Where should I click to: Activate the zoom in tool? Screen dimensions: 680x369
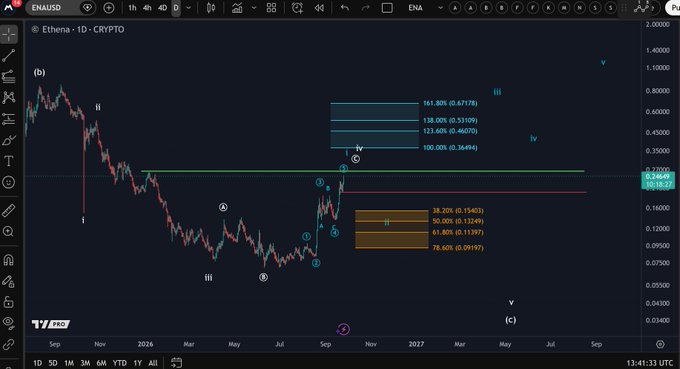[9, 232]
